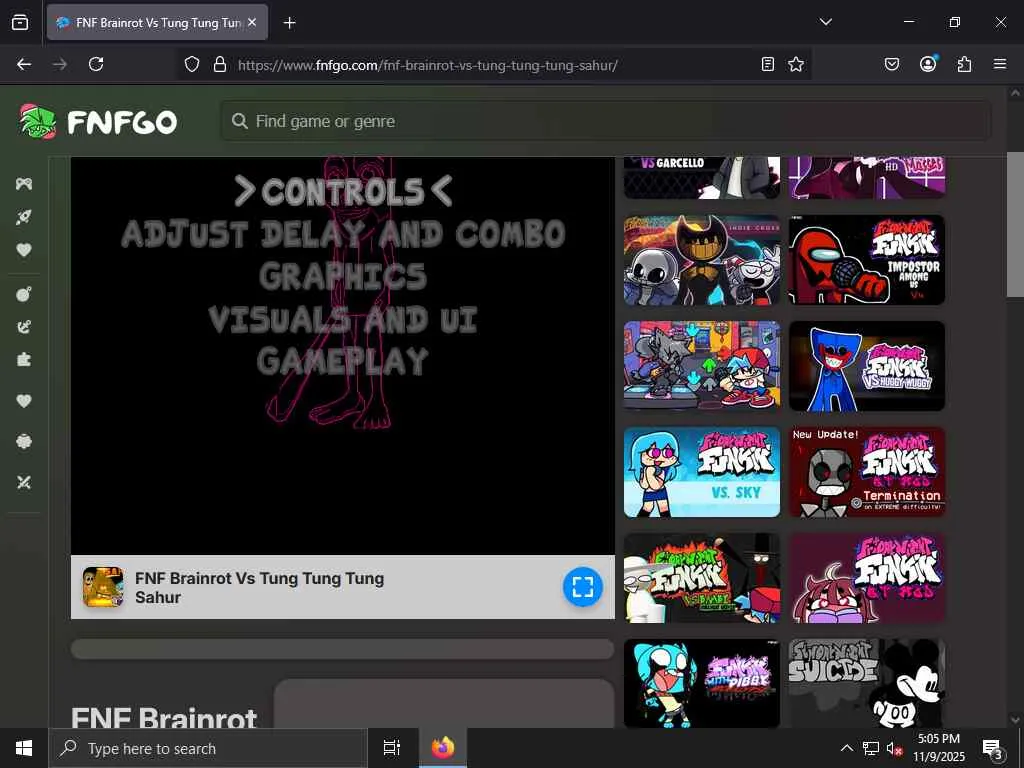Open the brain icon category in the sidebar
This screenshot has width=1024, height=768.
(x=24, y=441)
